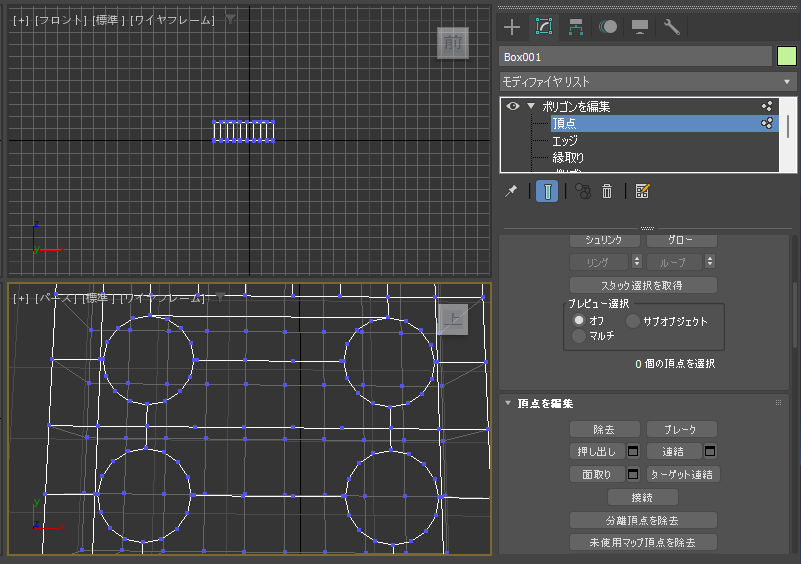Open front viewport ワイヤフレーム menu
The height and width of the screenshot is (564, 801).
[x=173, y=20]
